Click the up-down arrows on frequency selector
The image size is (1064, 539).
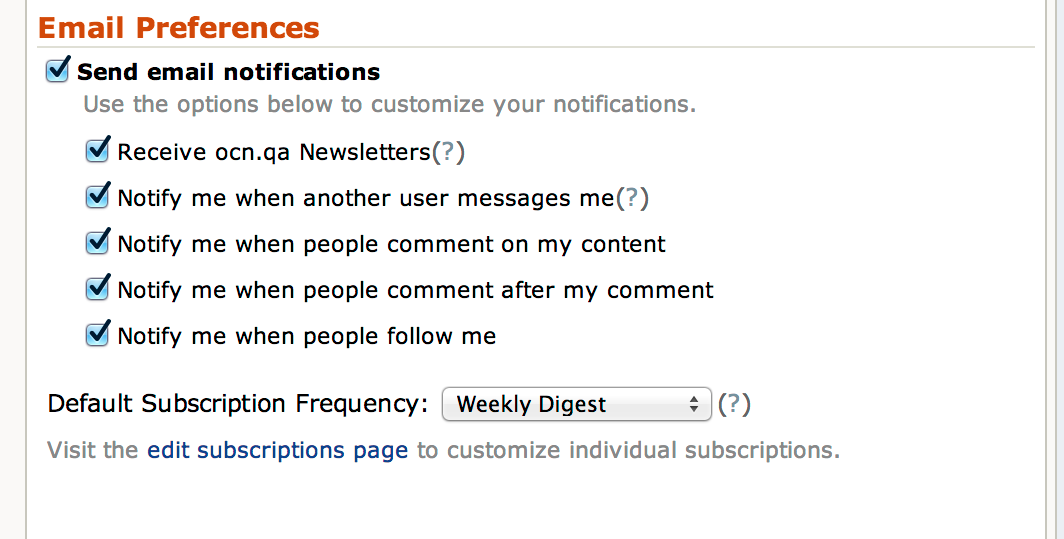point(693,404)
